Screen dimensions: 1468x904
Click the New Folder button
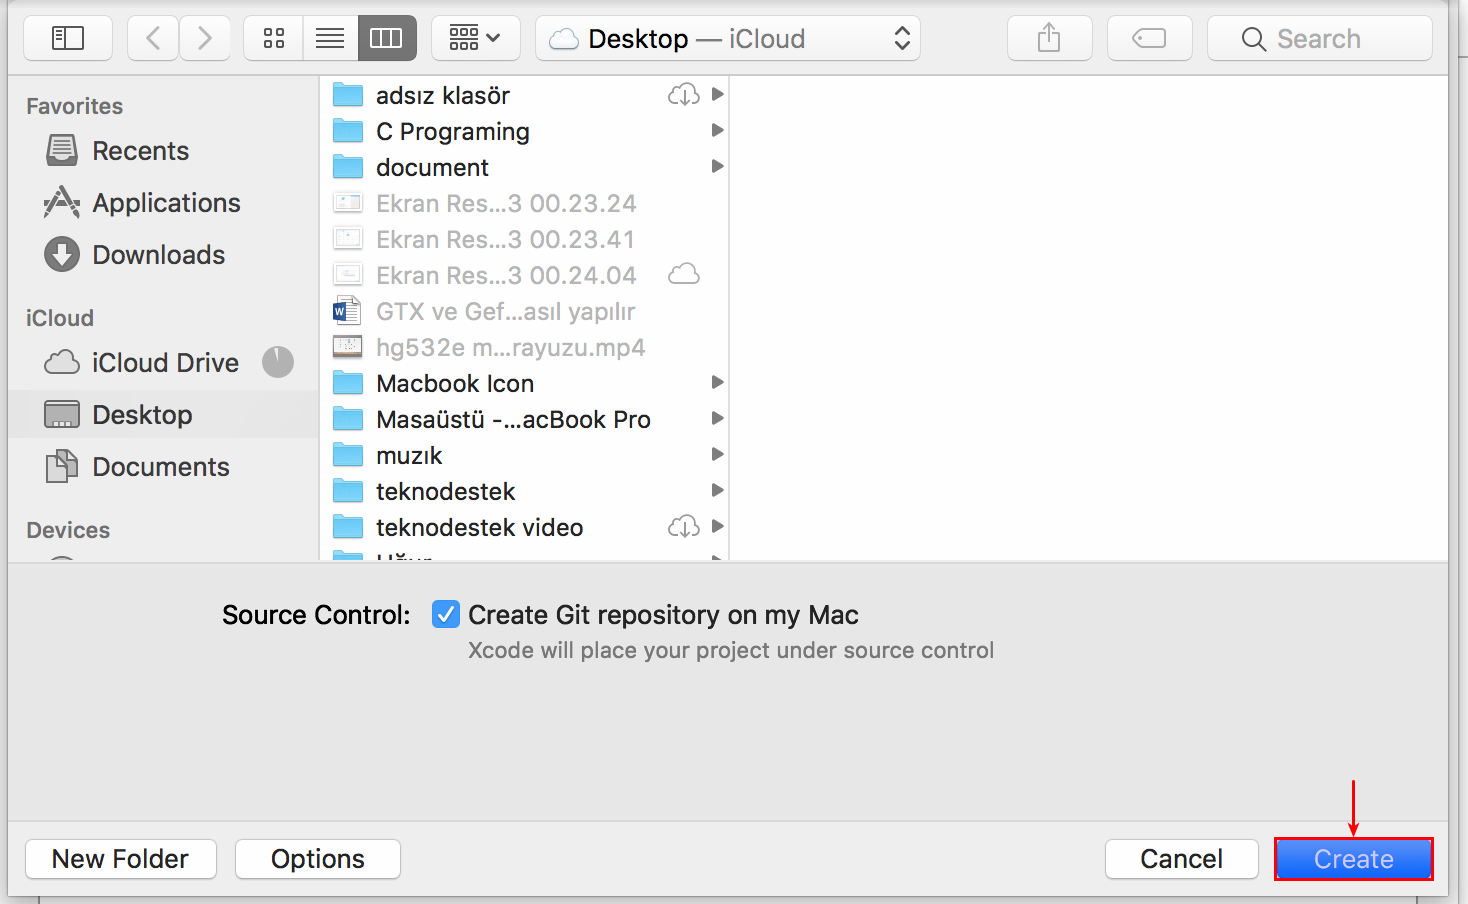click(x=120, y=859)
